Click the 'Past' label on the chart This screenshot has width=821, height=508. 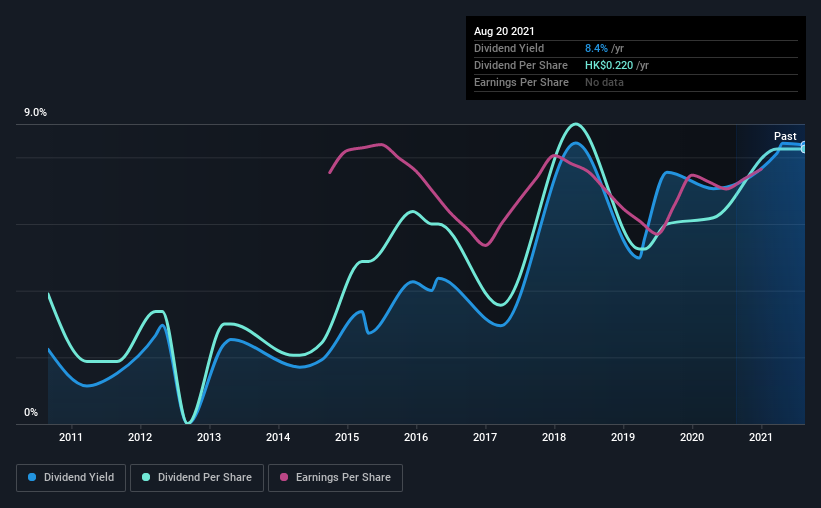(x=785, y=136)
